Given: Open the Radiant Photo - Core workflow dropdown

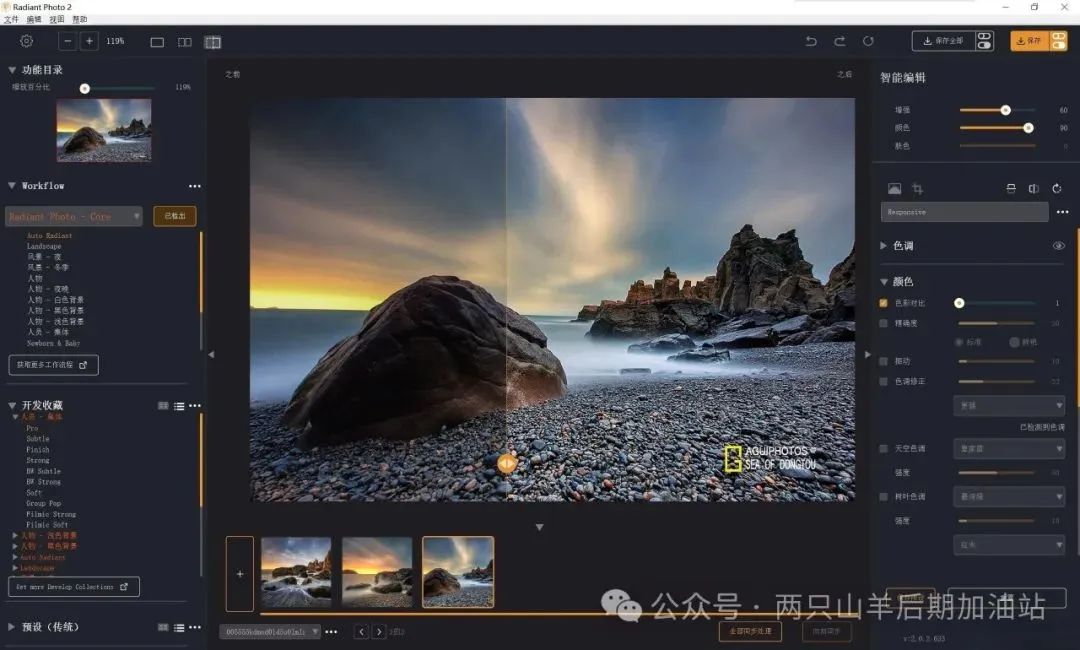Looking at the screenshot, I should (x=74, y=216).
